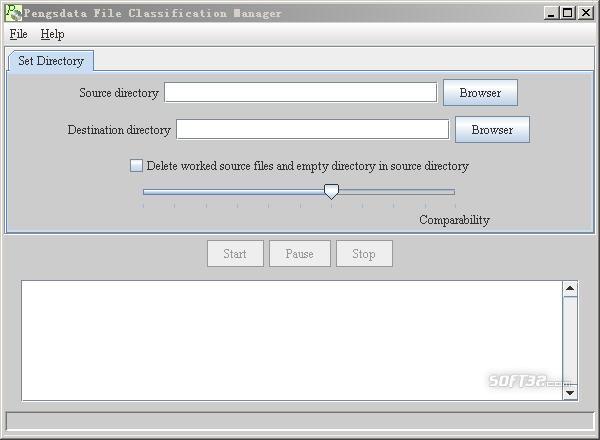Click the Comparability label

(x=454, y=220)
